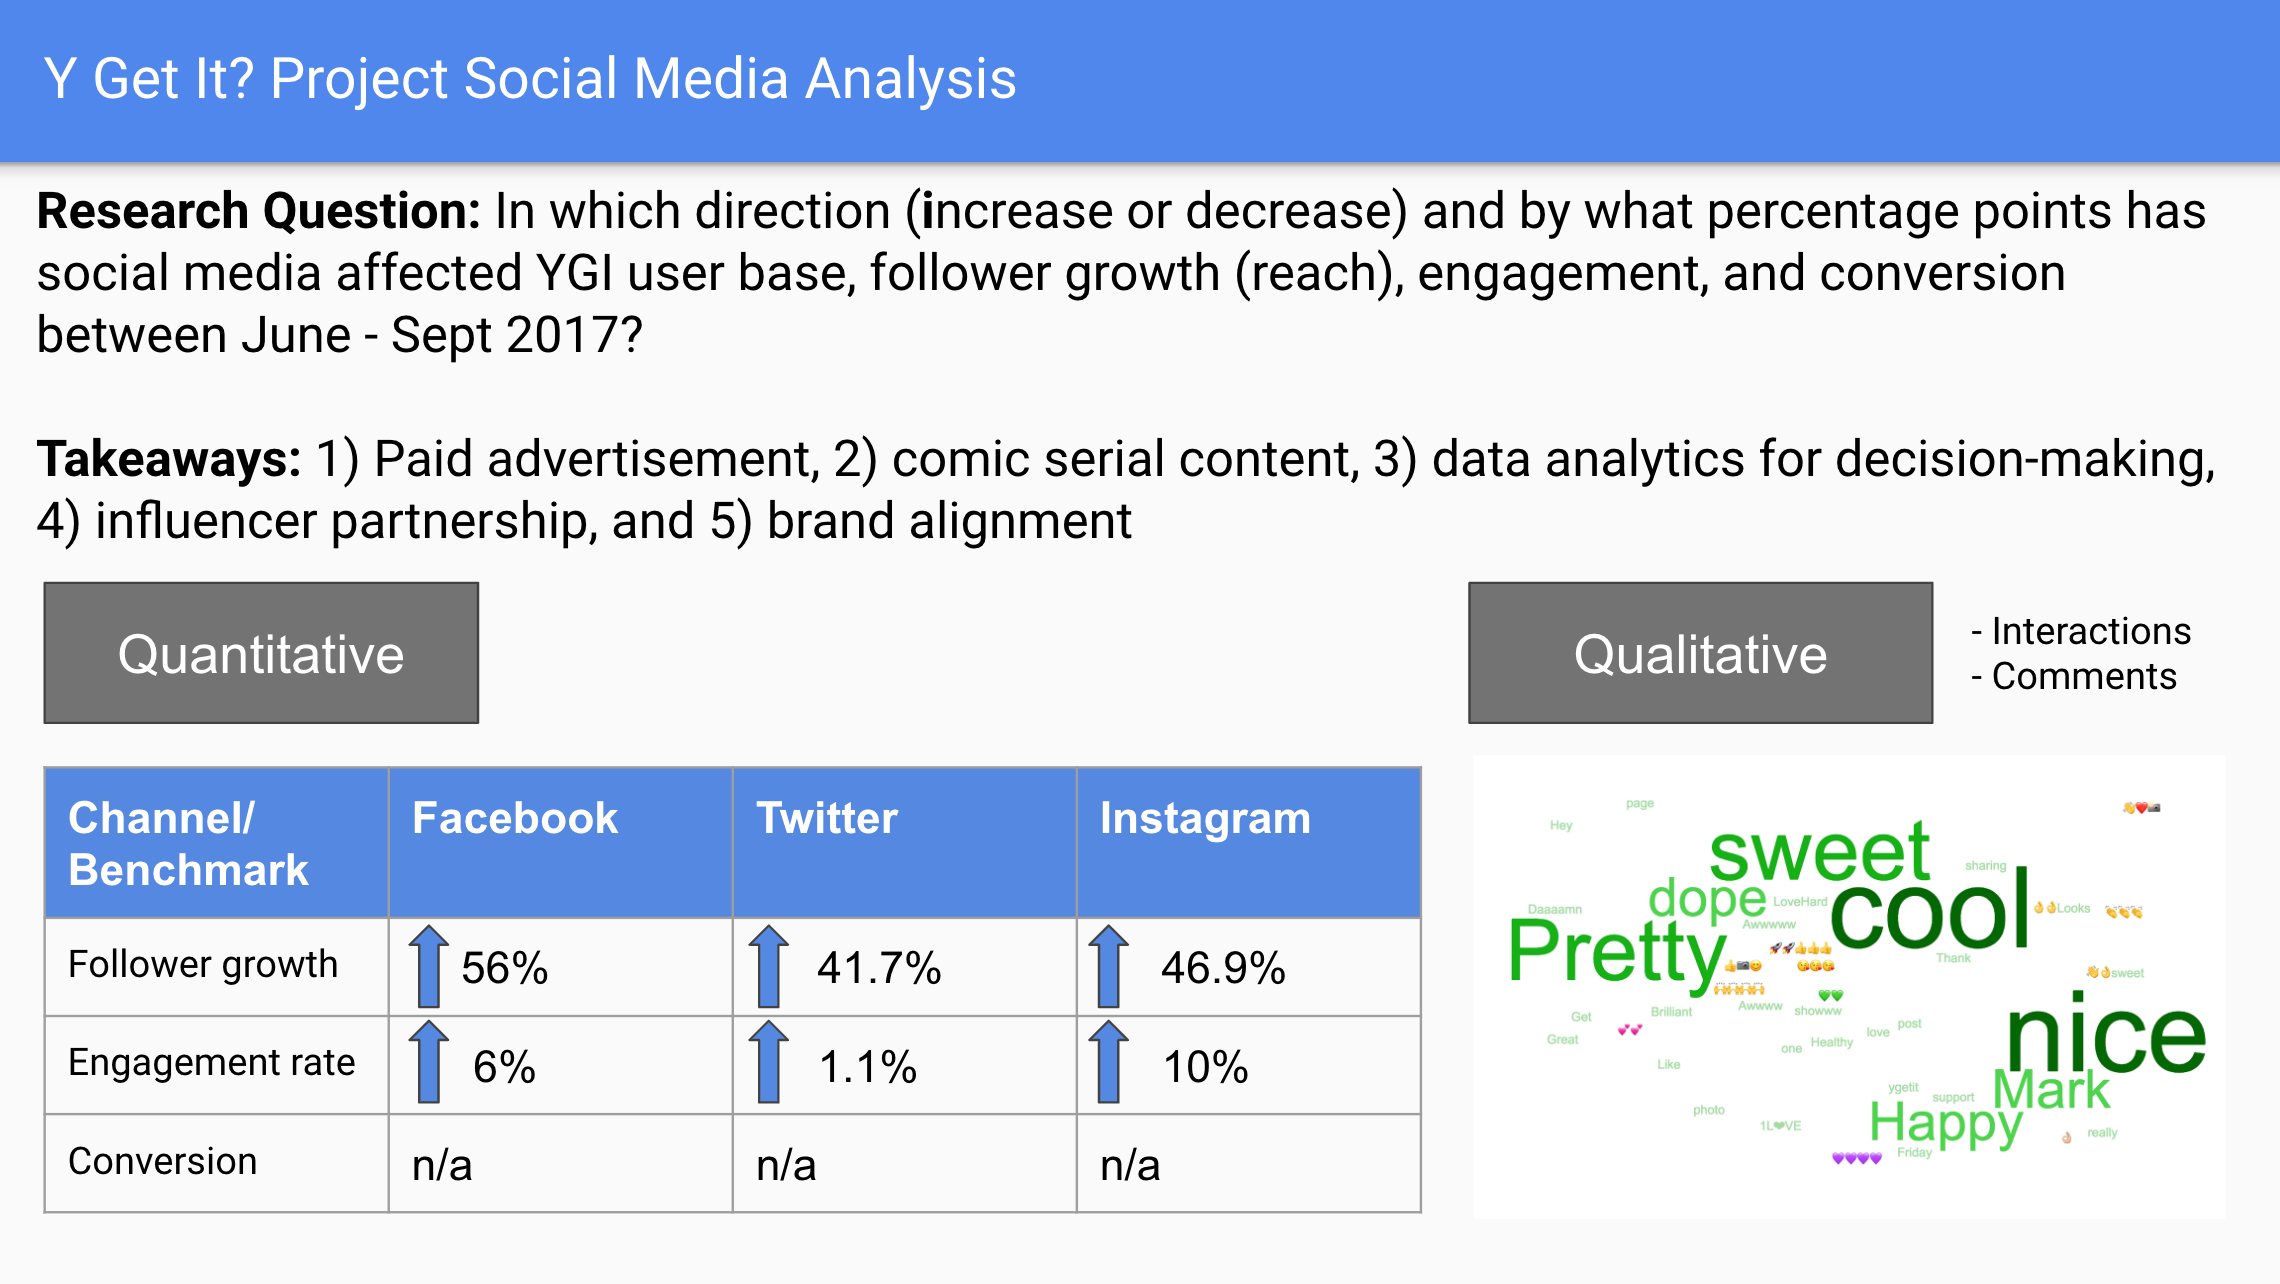Click the Instagram column header

[1248, 843]
